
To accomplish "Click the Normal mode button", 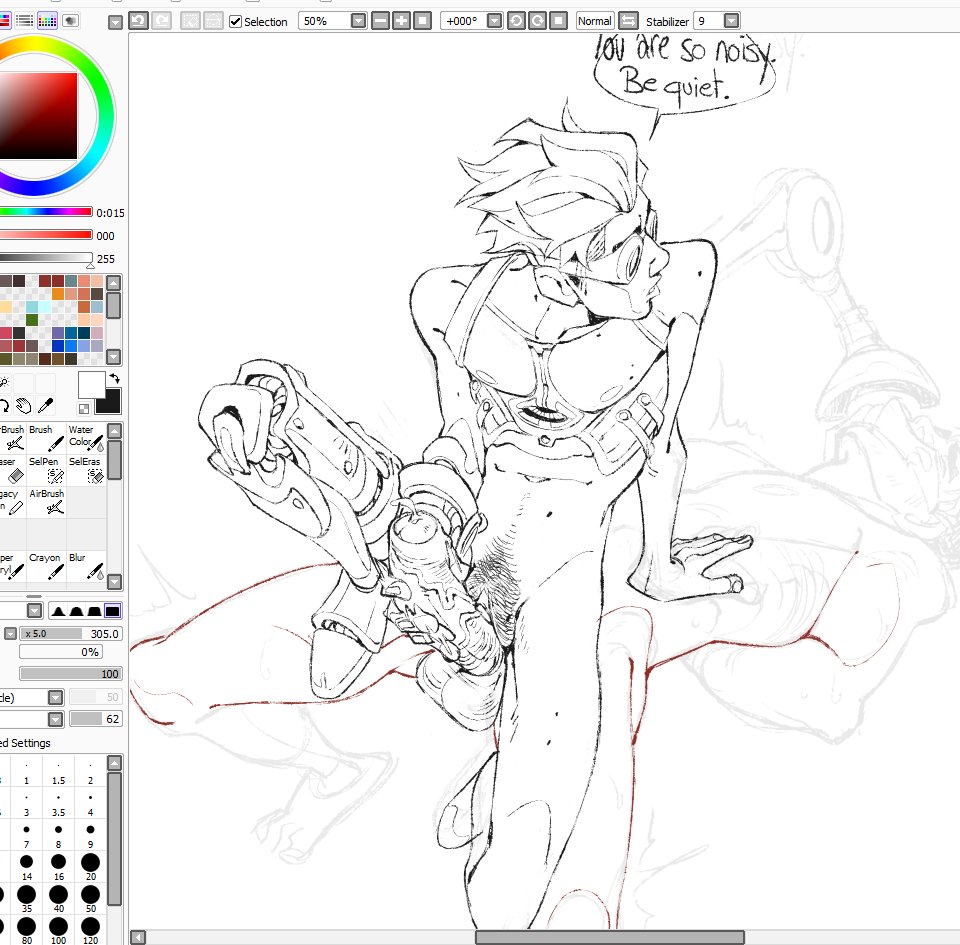I will pyautogui.click(x=594, y=21).
